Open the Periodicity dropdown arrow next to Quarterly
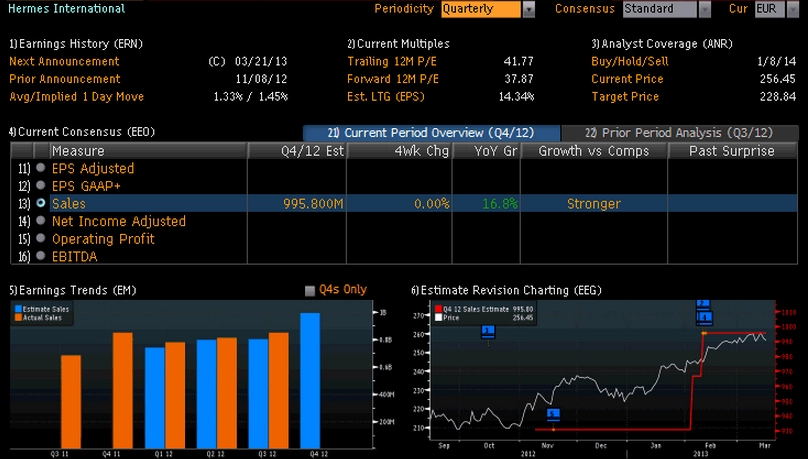This screenshot has width=808, height=459. click(529, 9)
